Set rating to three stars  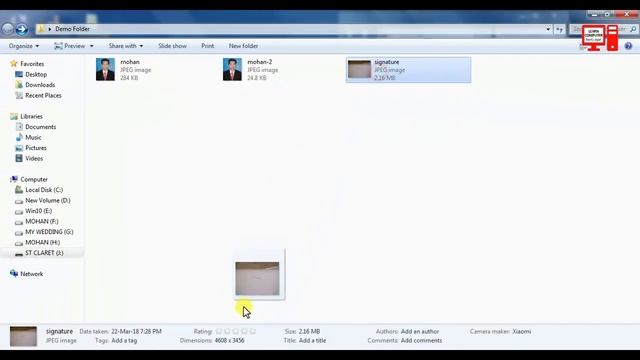[236, 331]
